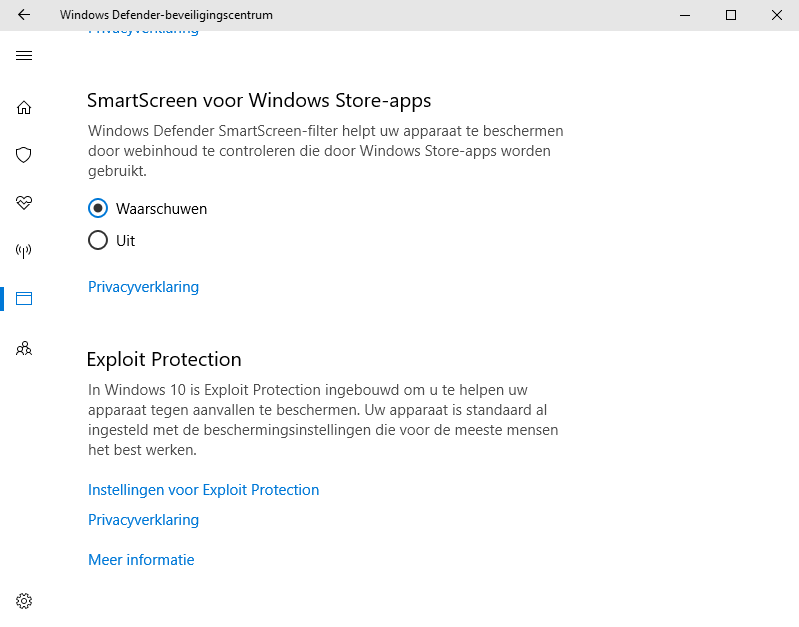Select the Uit radio button
This screenshot has height=627, width=799.
pyautogui.click(x=98, y=240)
